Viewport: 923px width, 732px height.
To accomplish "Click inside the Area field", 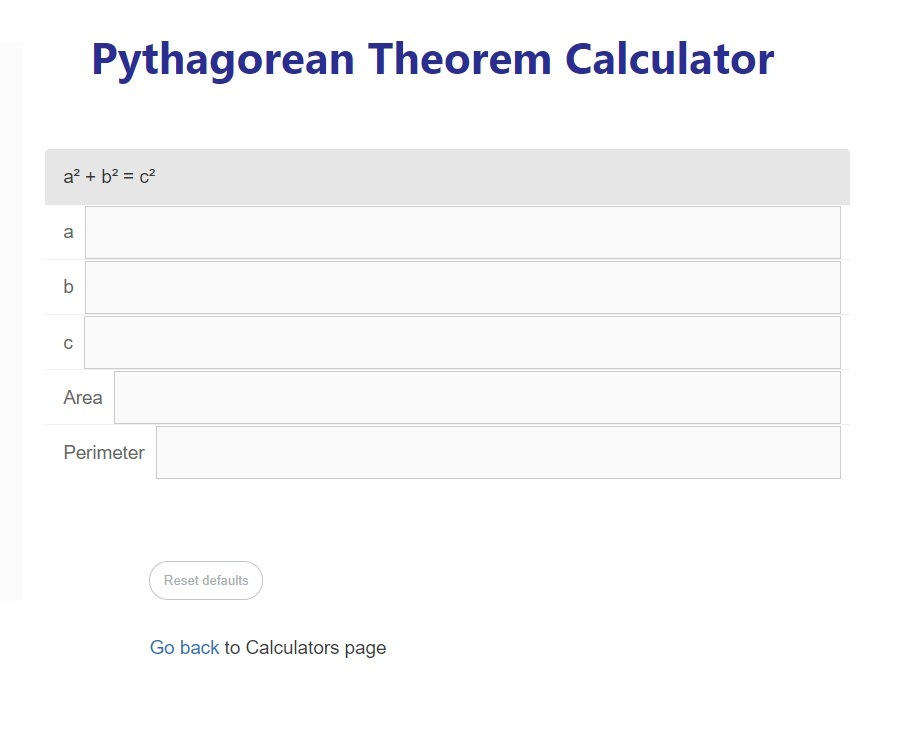I will click(x=477, y=397).
